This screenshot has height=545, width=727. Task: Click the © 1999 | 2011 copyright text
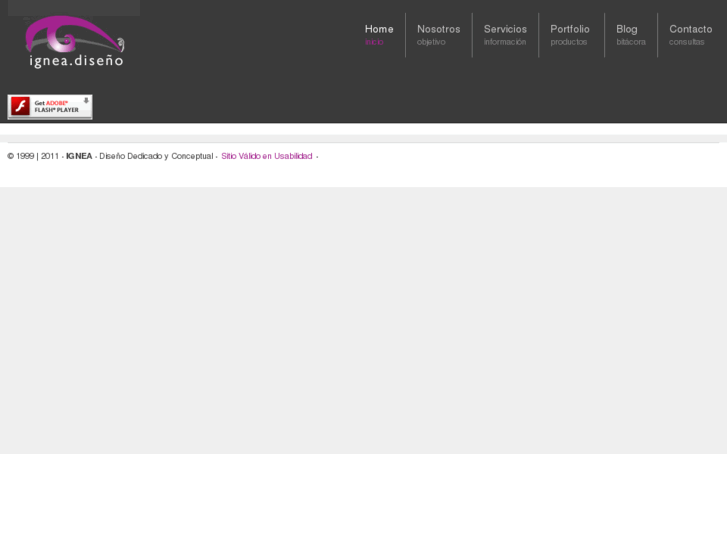coord(33,156)
